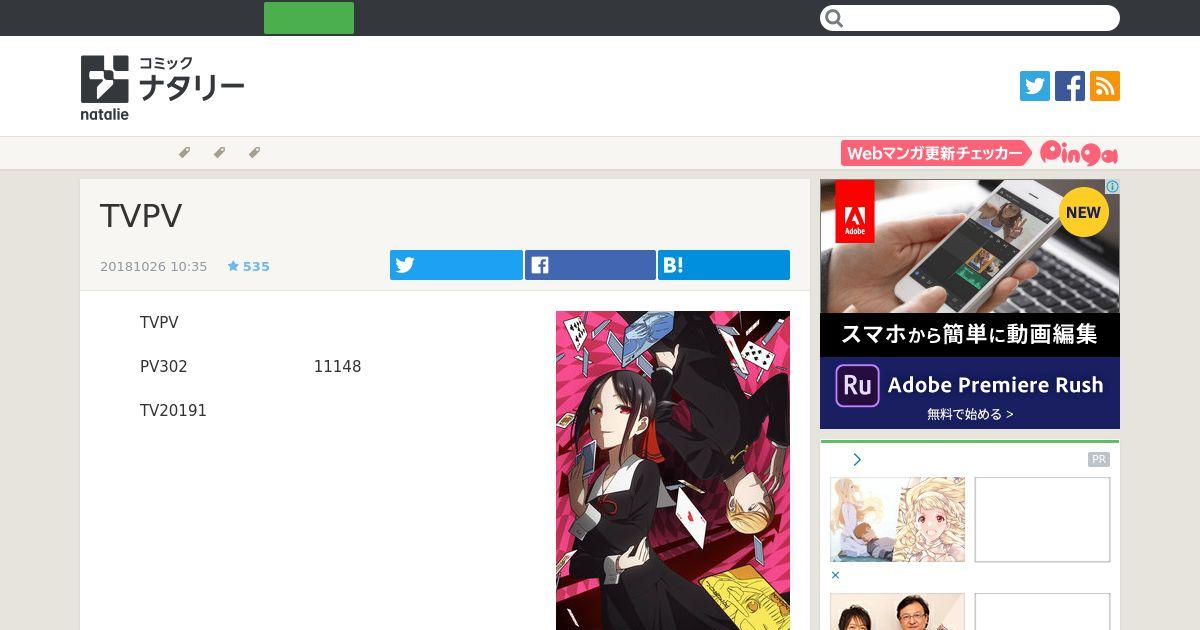Click the article title TVPV
The image size is (1200, 630).
(141, 216)
